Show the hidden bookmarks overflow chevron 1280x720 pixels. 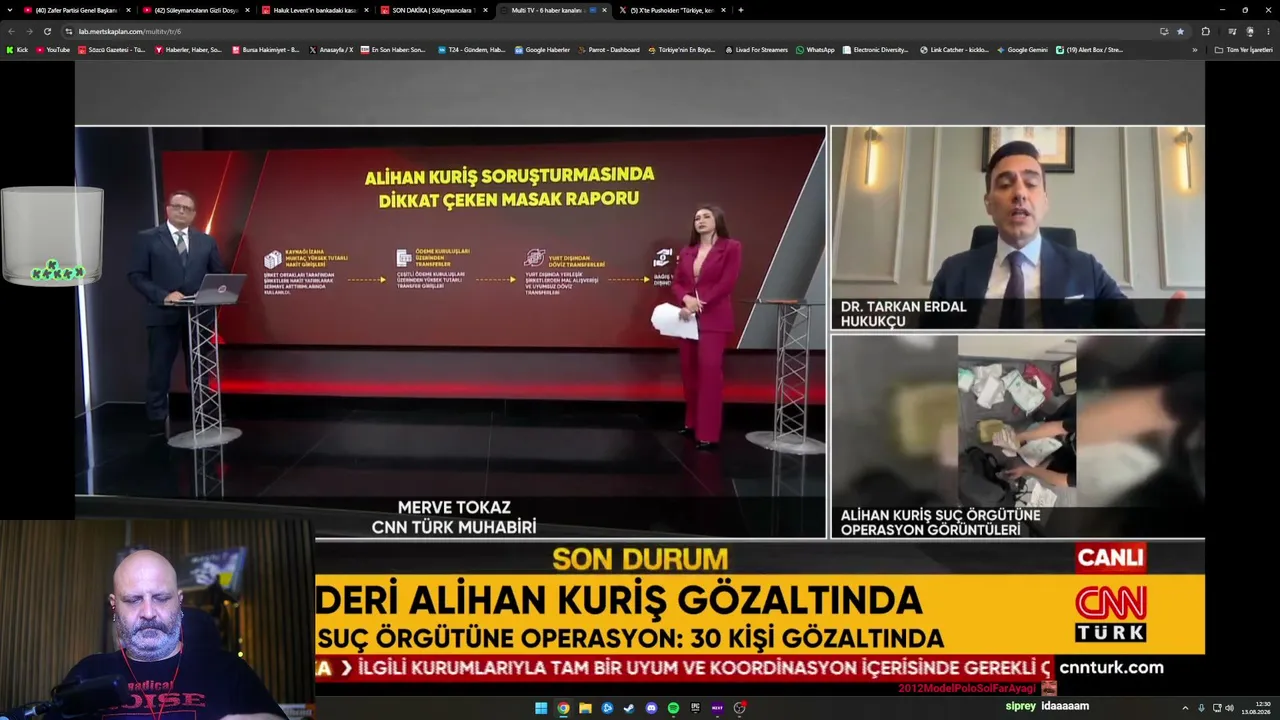click(1194, 49)
